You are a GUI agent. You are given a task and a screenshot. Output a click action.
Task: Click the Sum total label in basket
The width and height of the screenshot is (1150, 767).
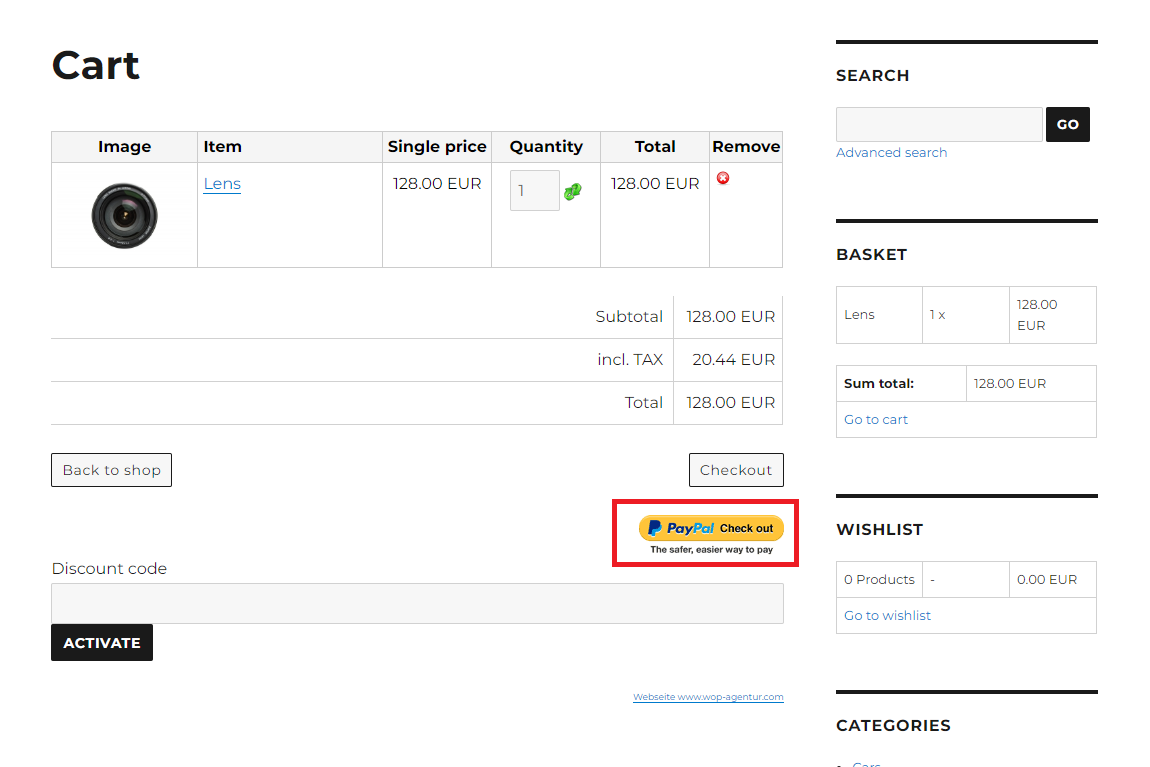(x=879, y=384)
